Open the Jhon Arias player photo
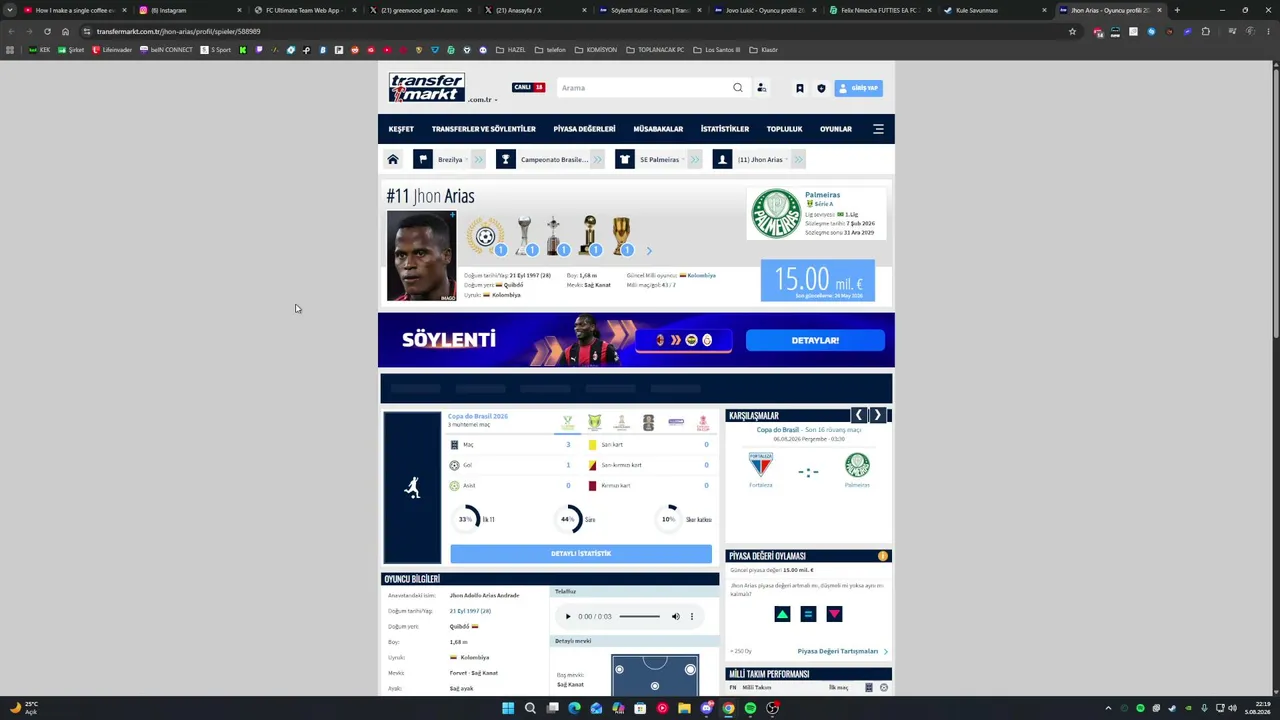 (421, 256)
